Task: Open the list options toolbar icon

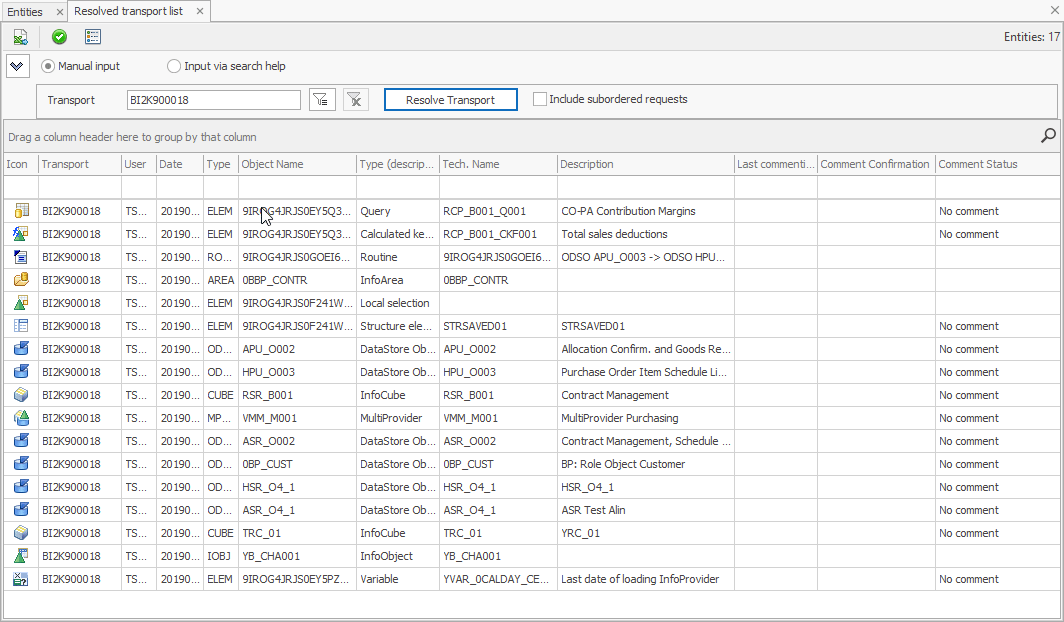Action: [93, 36]
